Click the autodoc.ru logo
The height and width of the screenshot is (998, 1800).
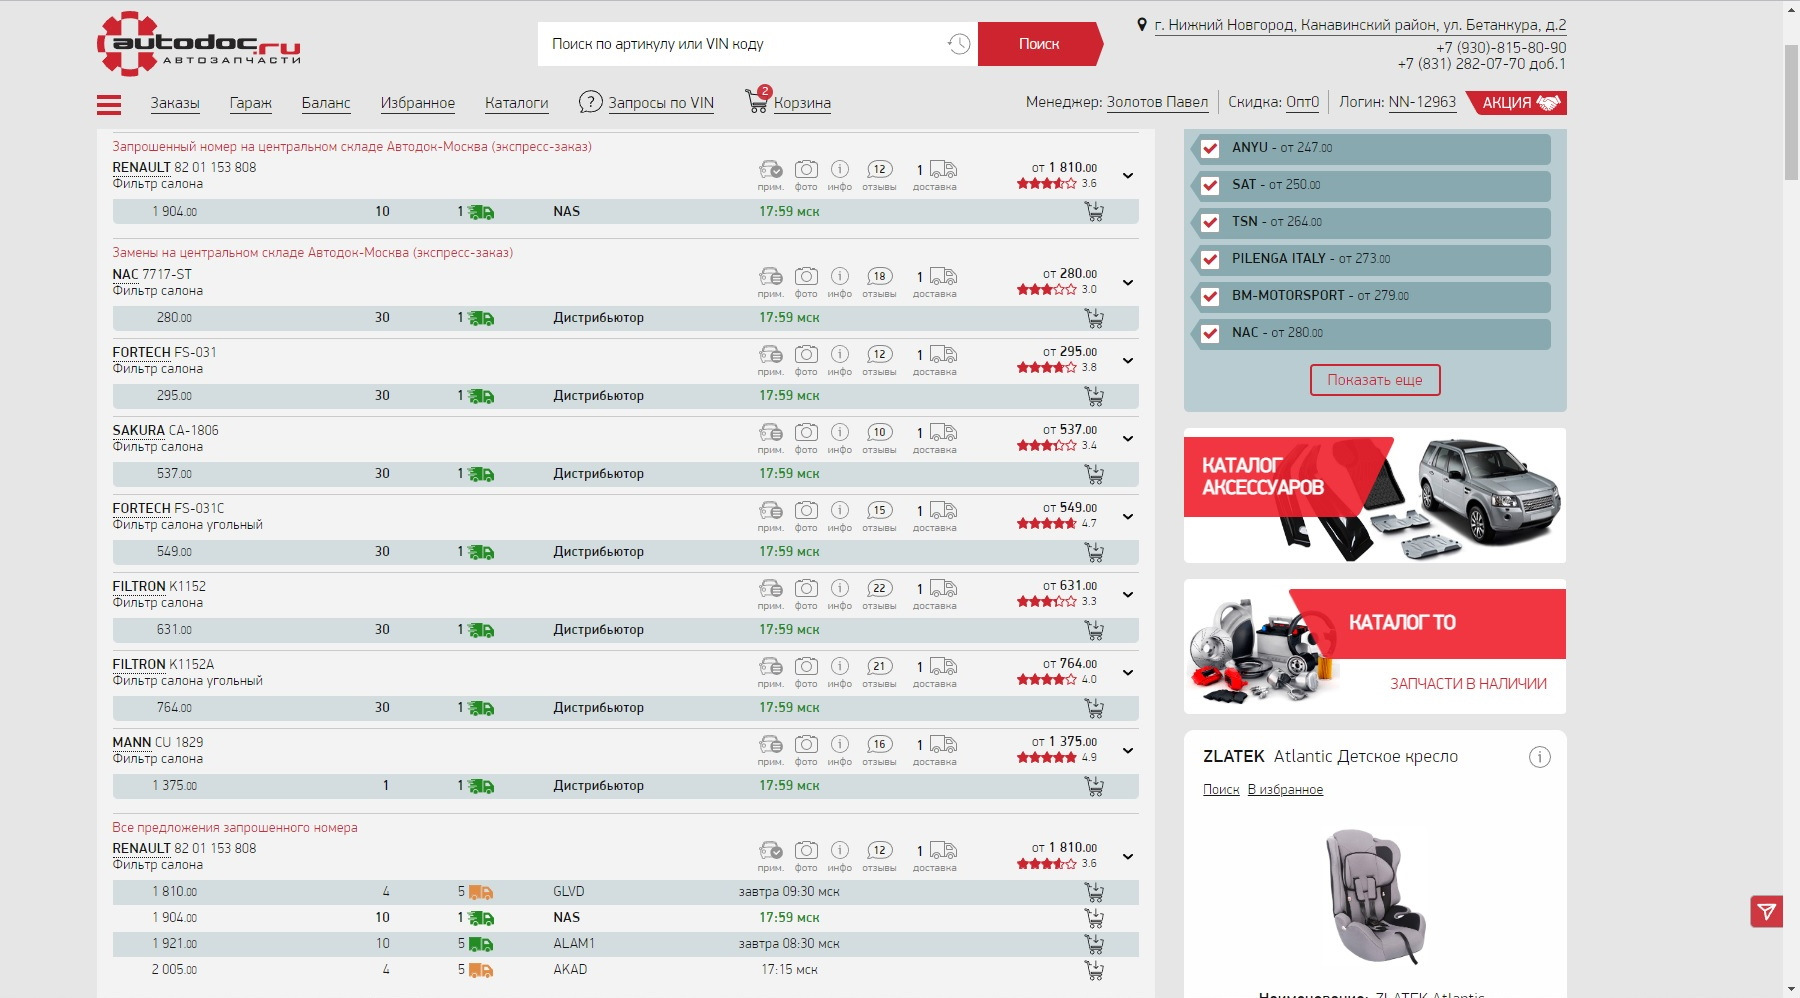click(x=199, y=44)
